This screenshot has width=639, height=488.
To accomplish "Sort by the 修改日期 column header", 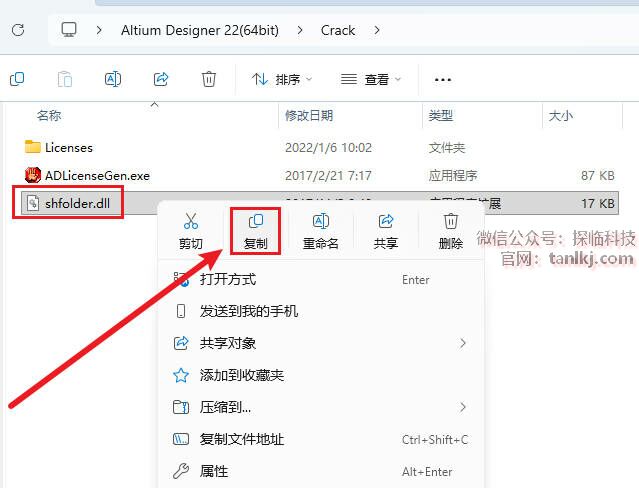I will pos(309,115).
